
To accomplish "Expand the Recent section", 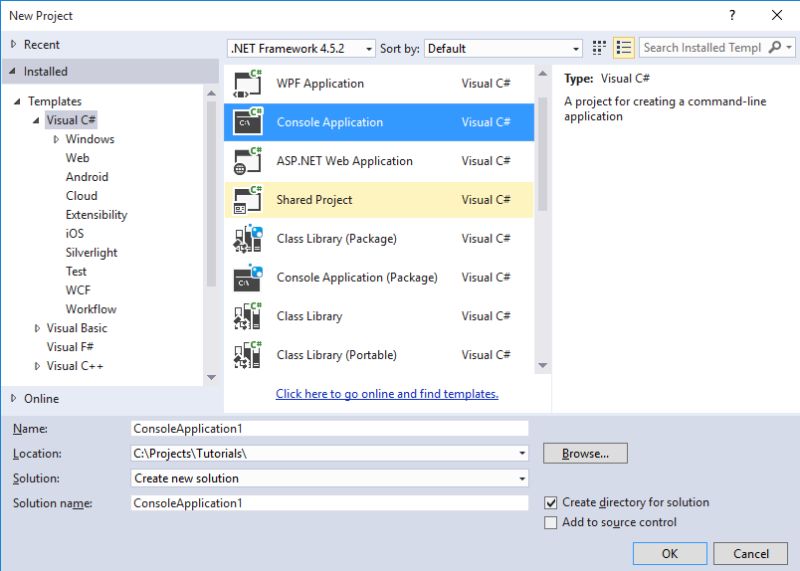I will tap(14, 44).
